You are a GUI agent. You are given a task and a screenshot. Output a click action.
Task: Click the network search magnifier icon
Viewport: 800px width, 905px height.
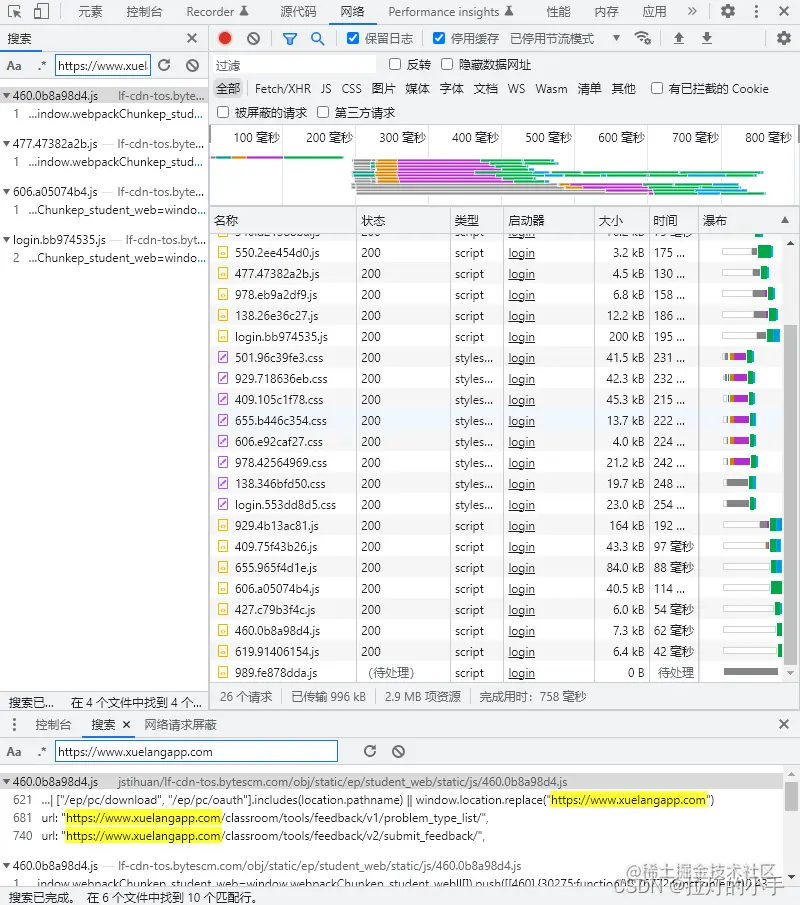317,39
